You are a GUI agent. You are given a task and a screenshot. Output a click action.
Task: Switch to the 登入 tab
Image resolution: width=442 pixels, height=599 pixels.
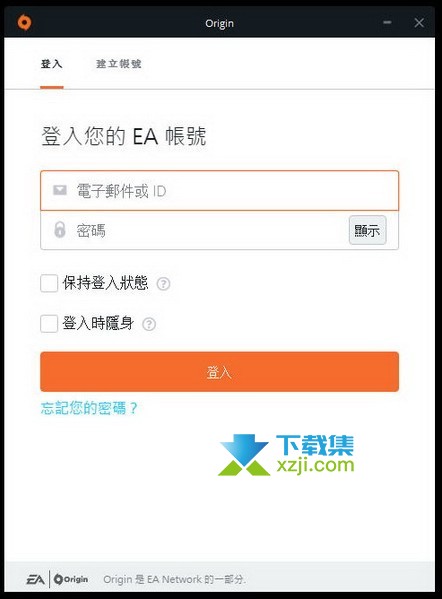coord(52,64)
